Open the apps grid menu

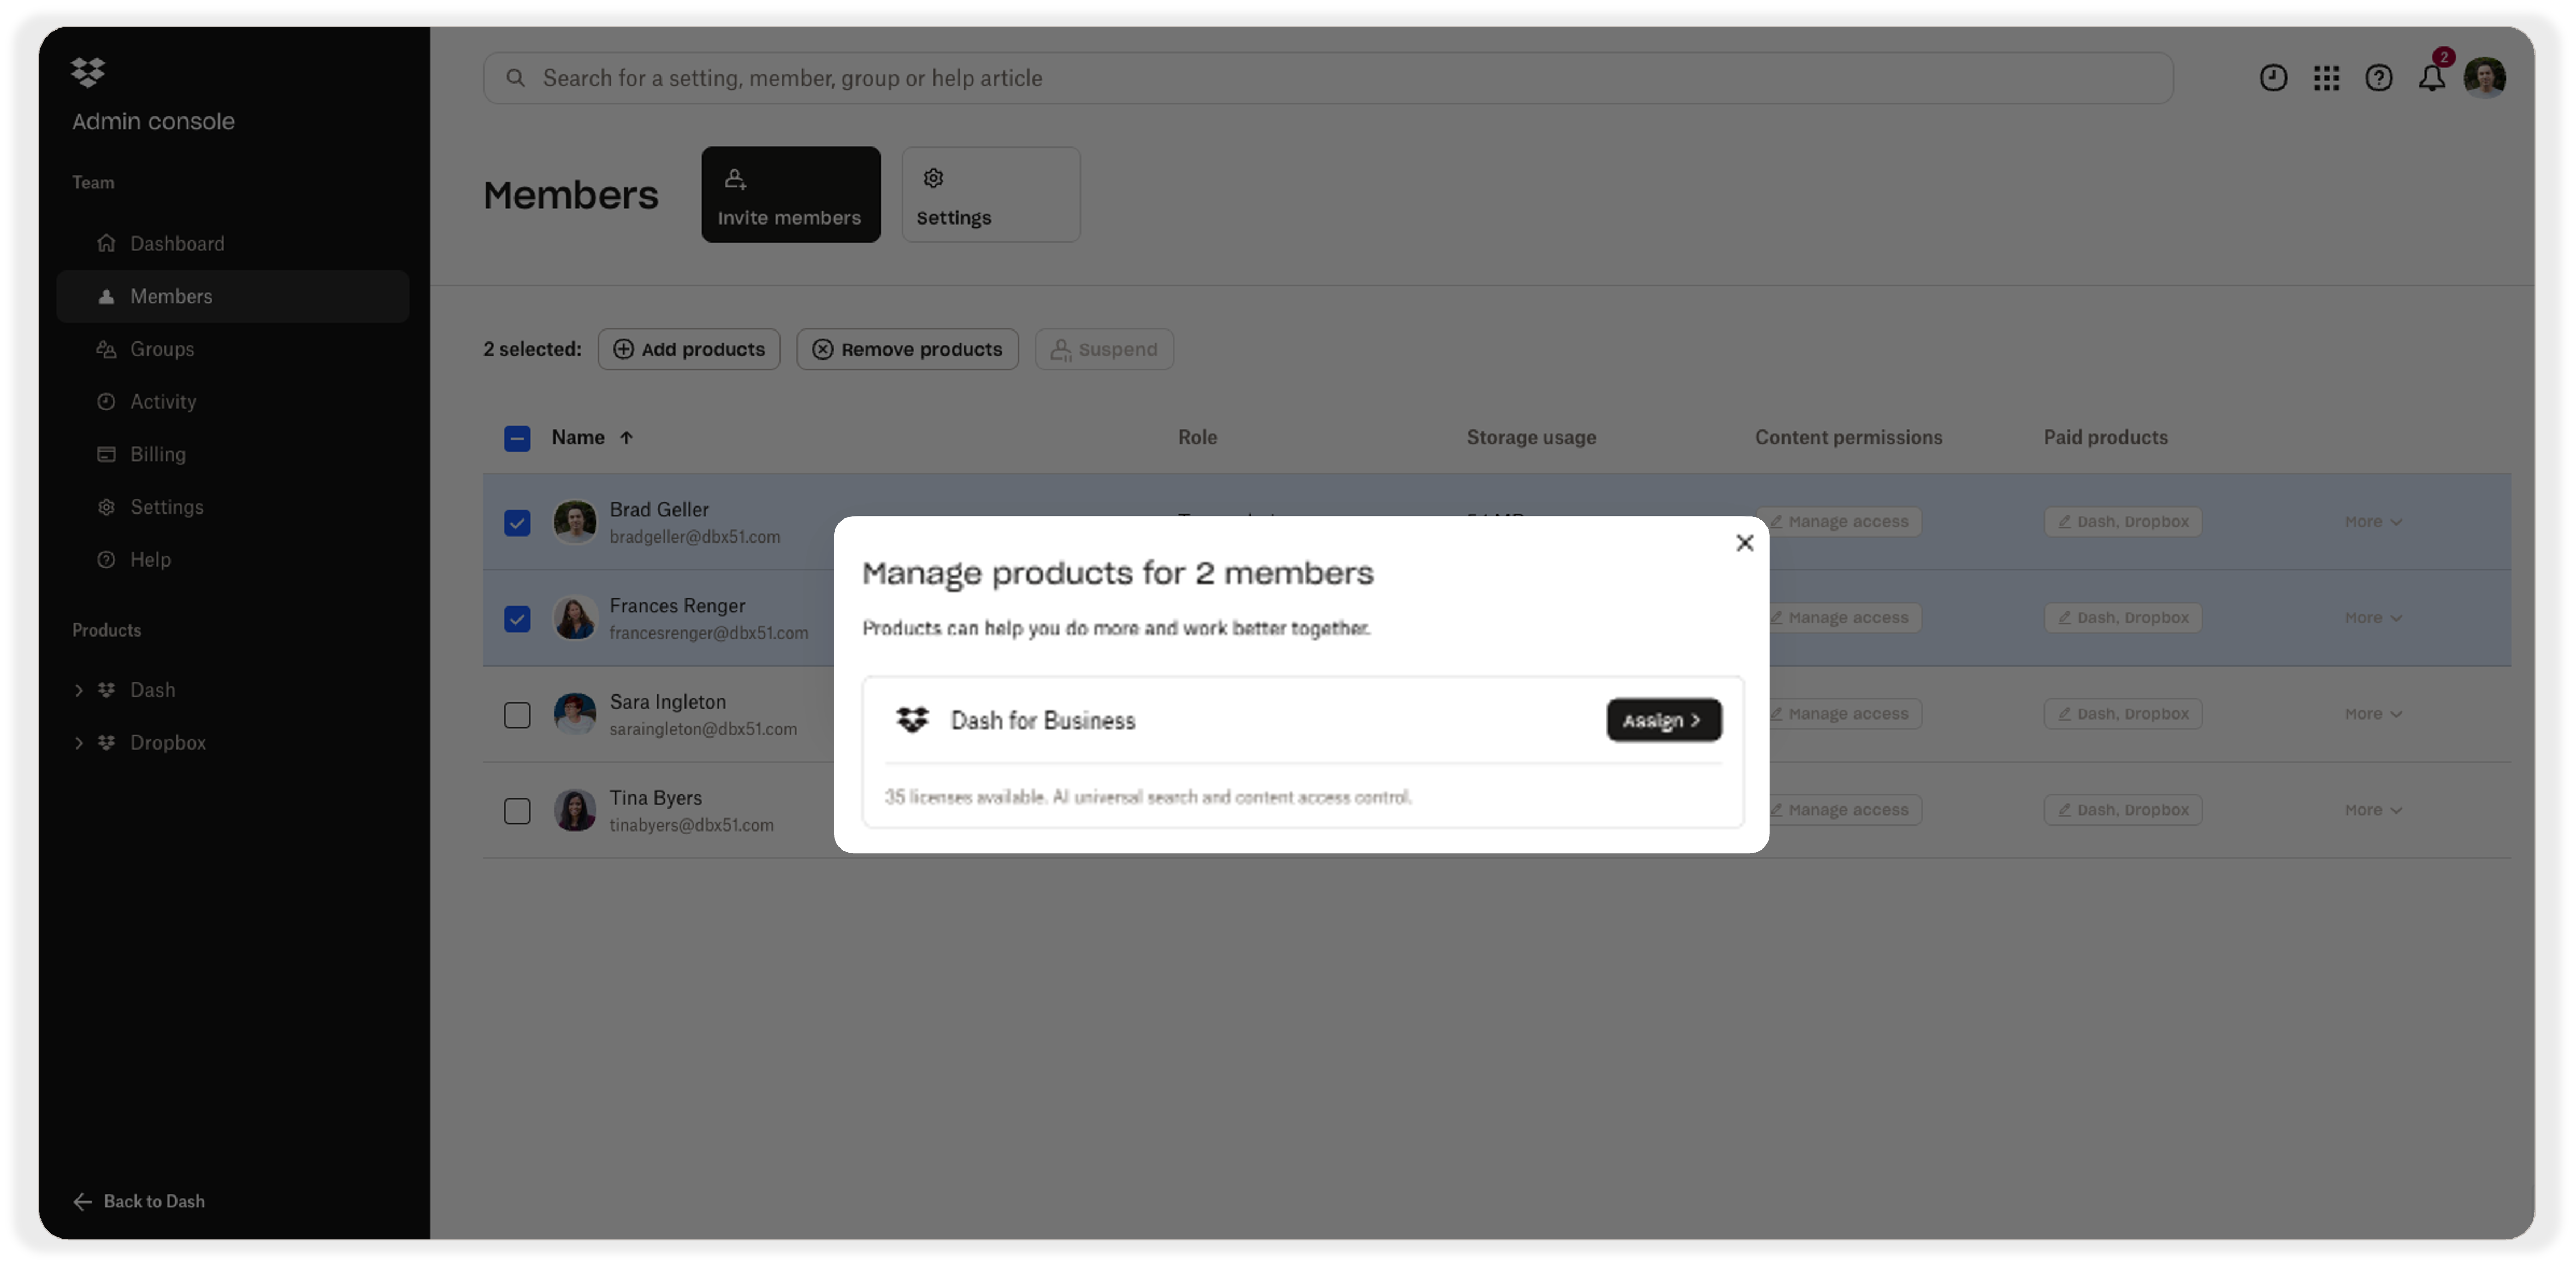pos(2327,78)
